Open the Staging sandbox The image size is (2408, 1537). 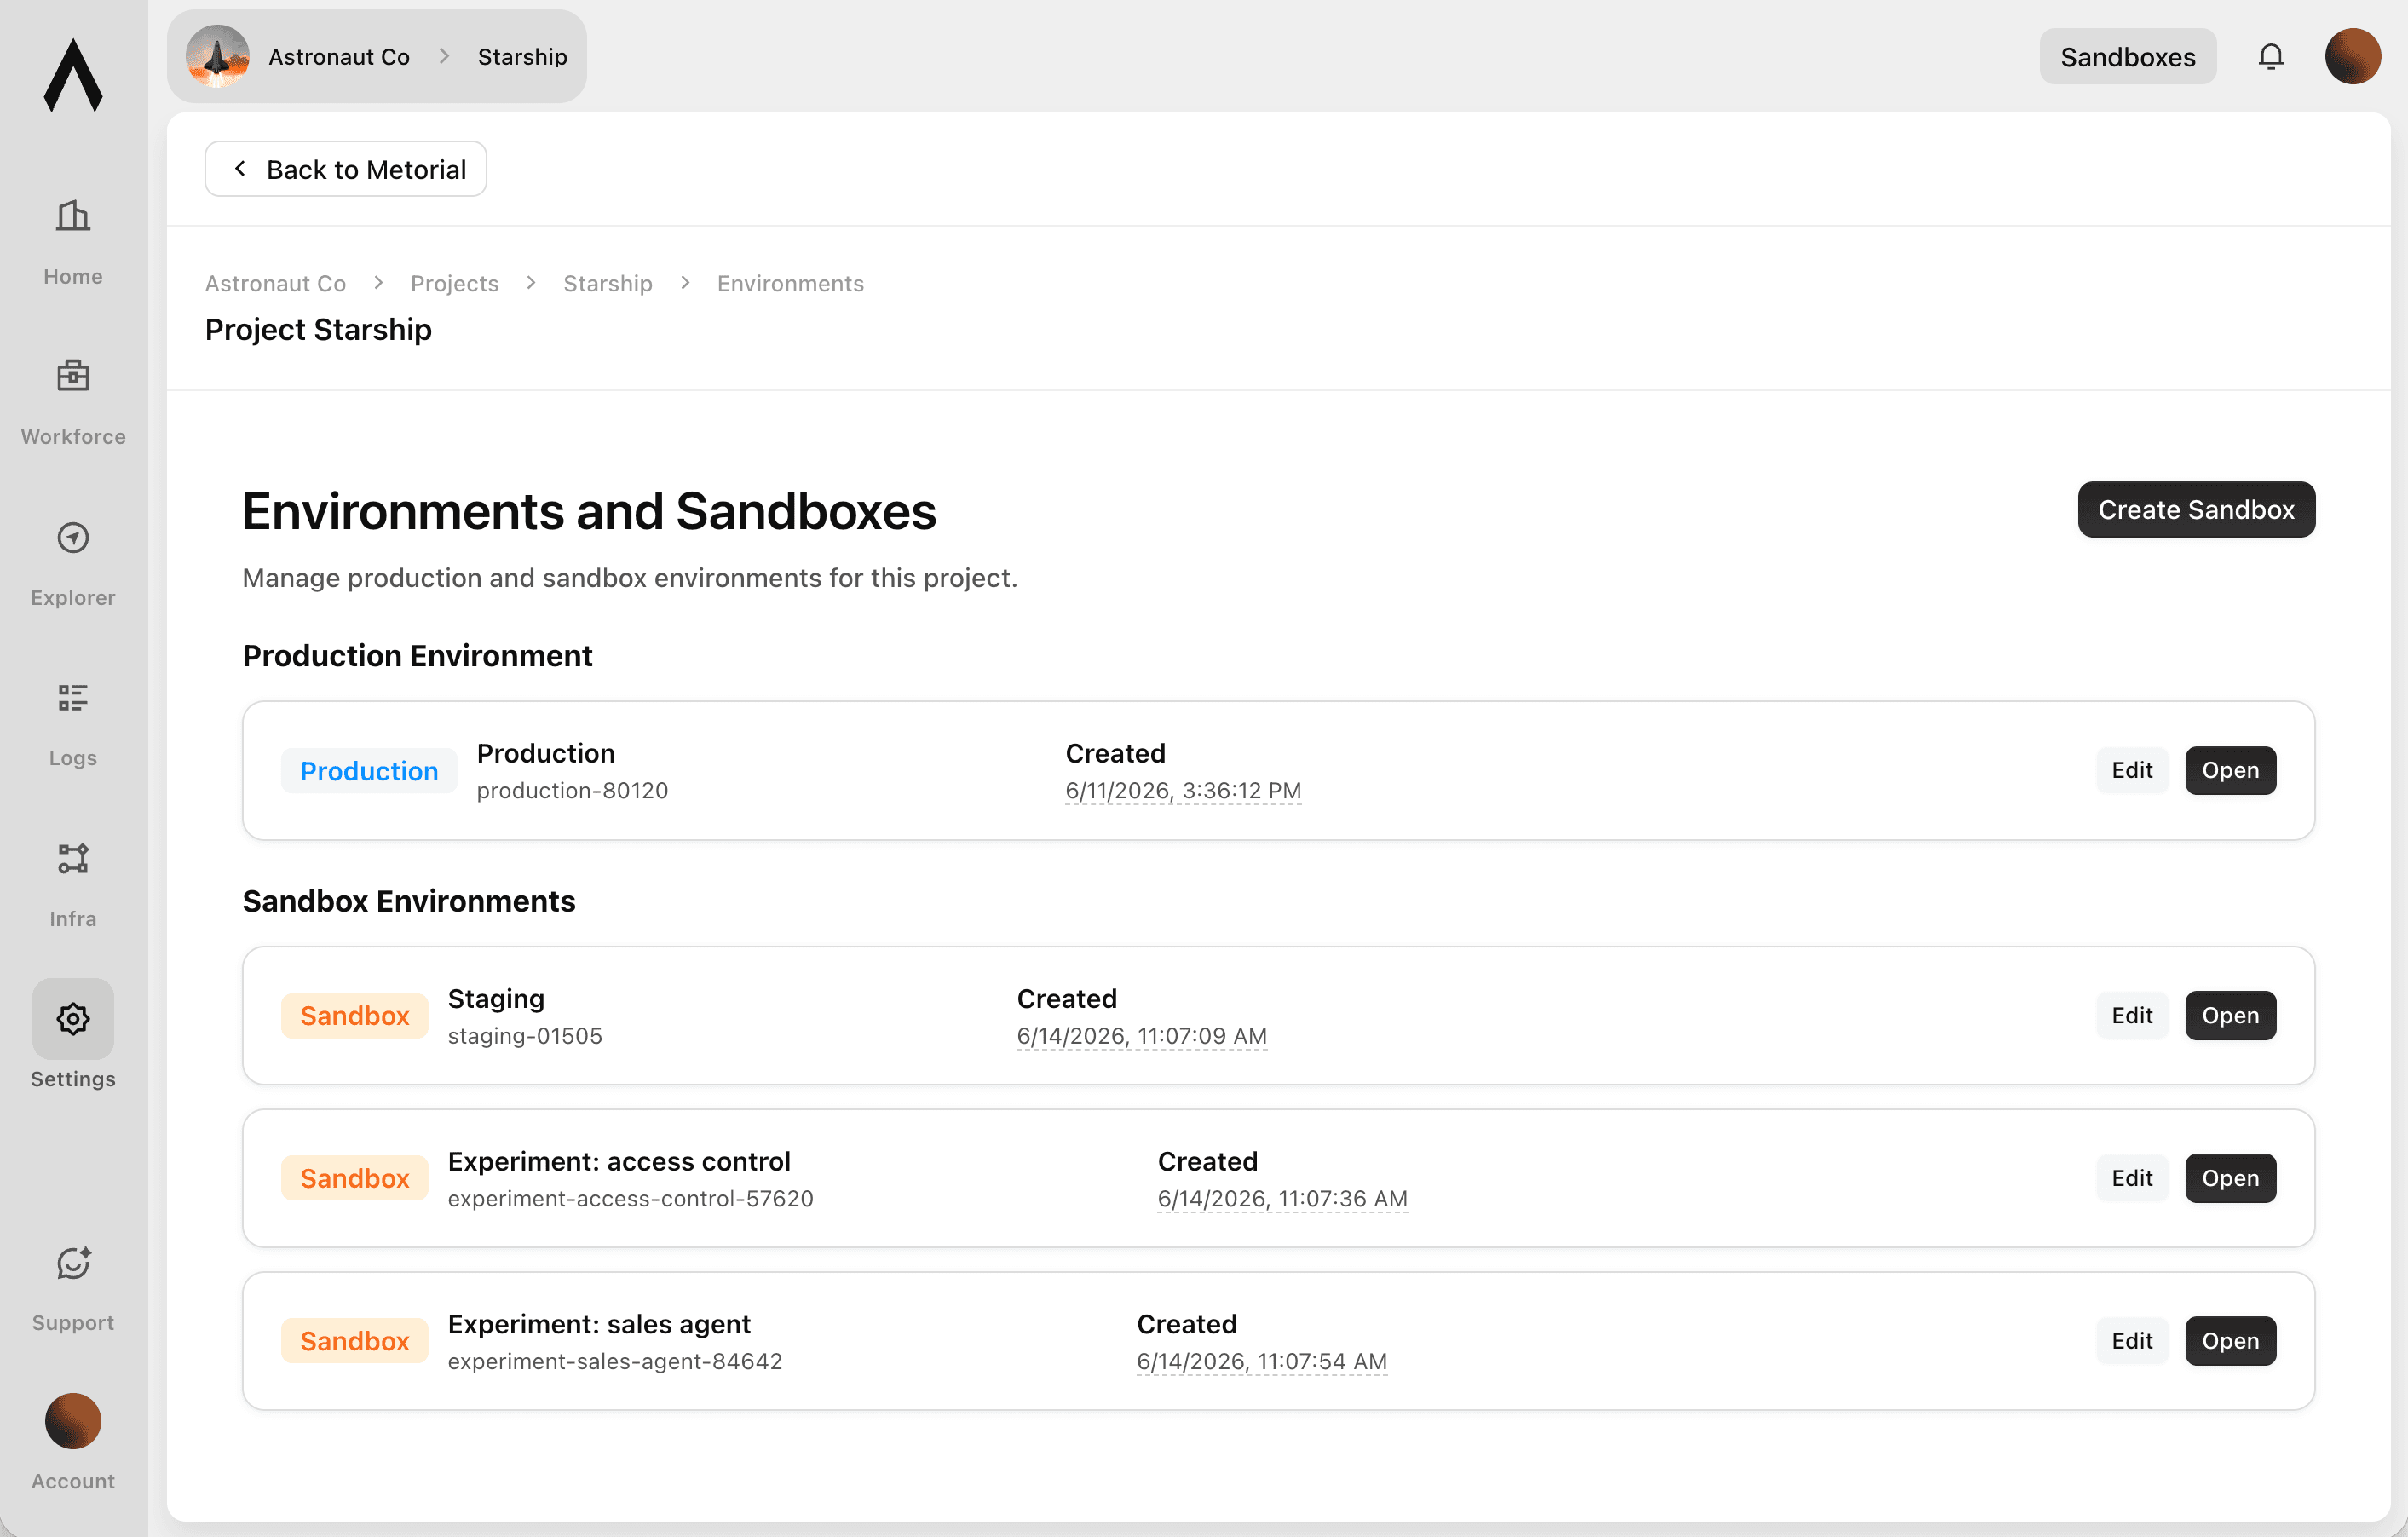2229,1015
